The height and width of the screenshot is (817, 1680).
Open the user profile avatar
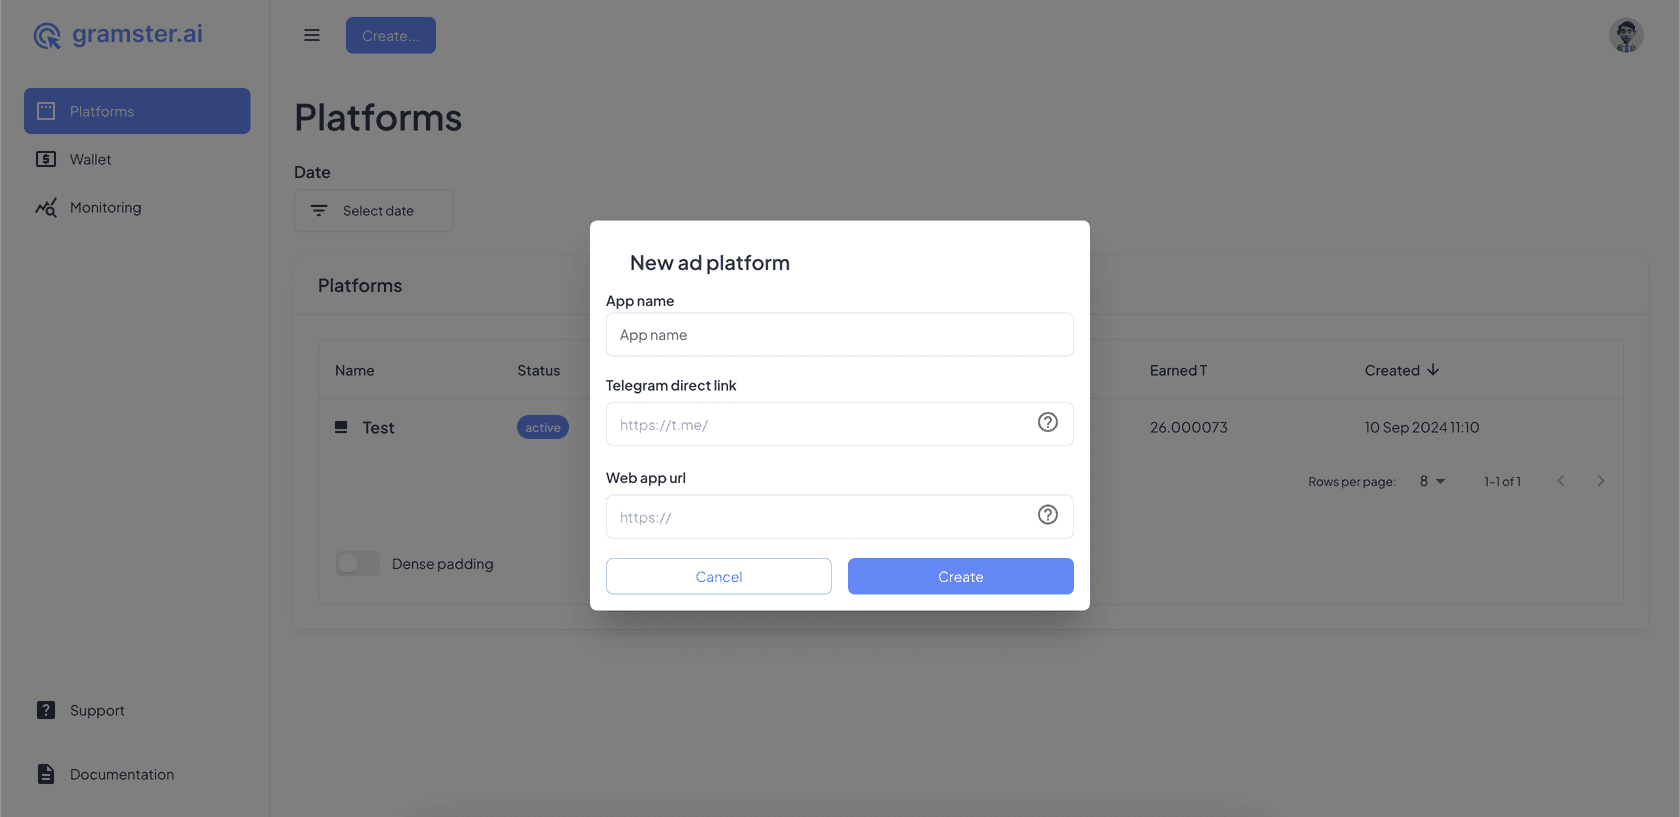(x=1625, y=35)
